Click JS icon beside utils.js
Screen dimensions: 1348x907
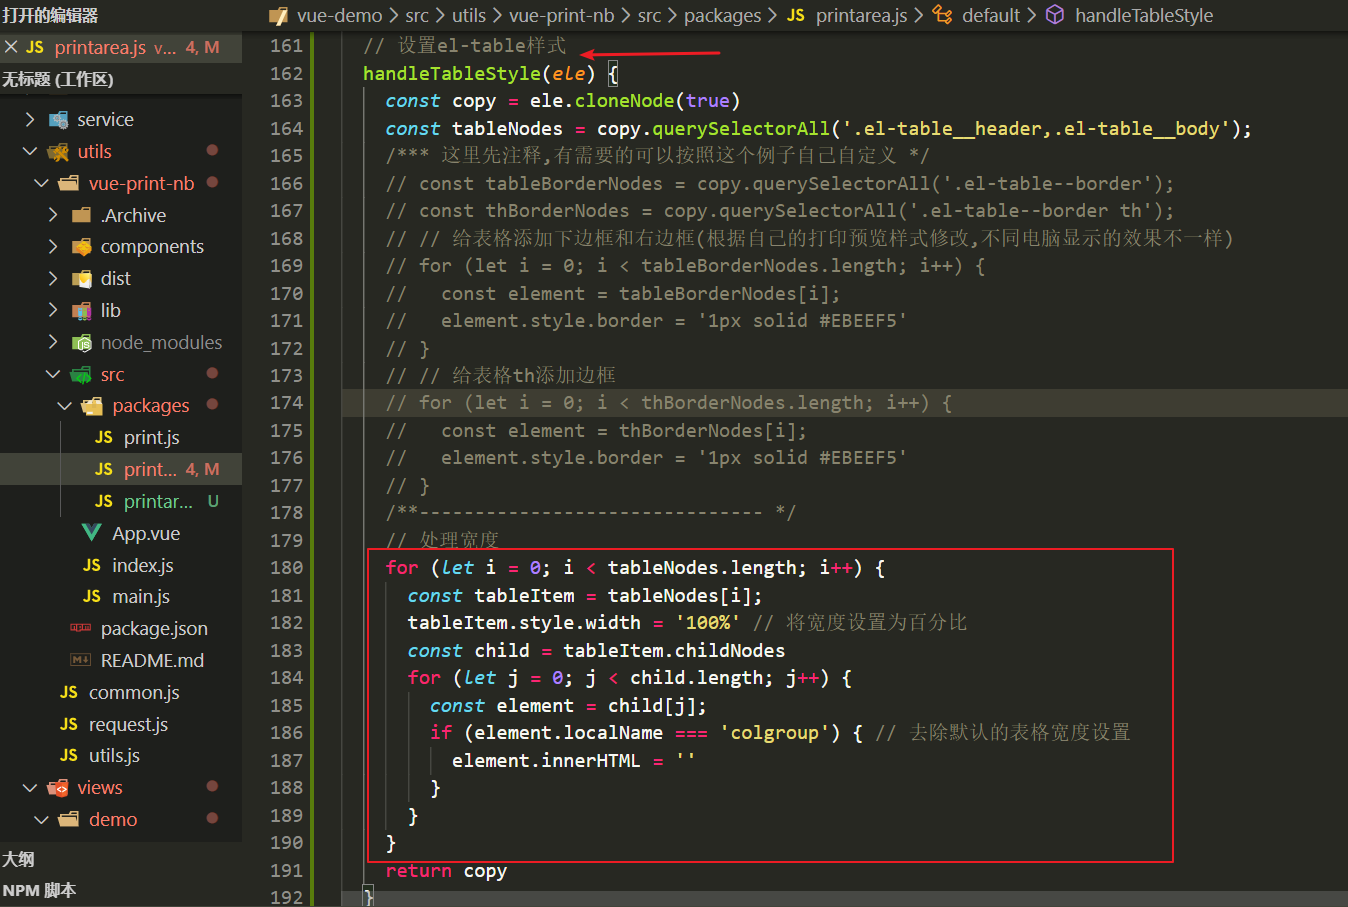[x=69, y=755]
